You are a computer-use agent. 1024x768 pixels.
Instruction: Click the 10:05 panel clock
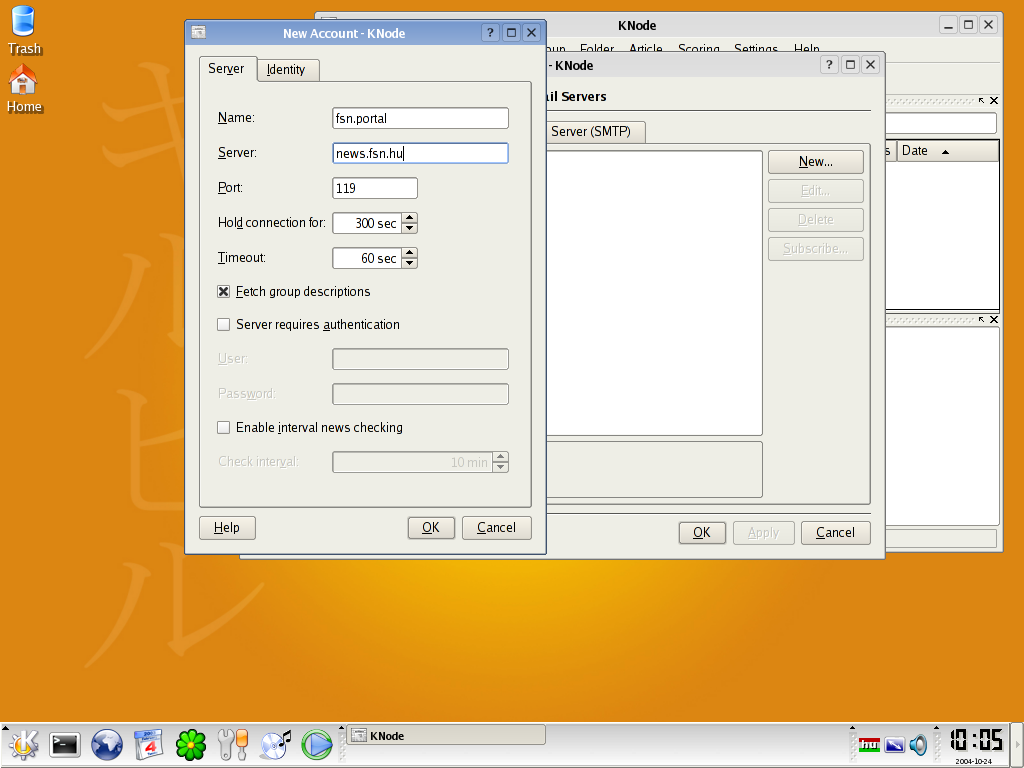tap(976, 741)
